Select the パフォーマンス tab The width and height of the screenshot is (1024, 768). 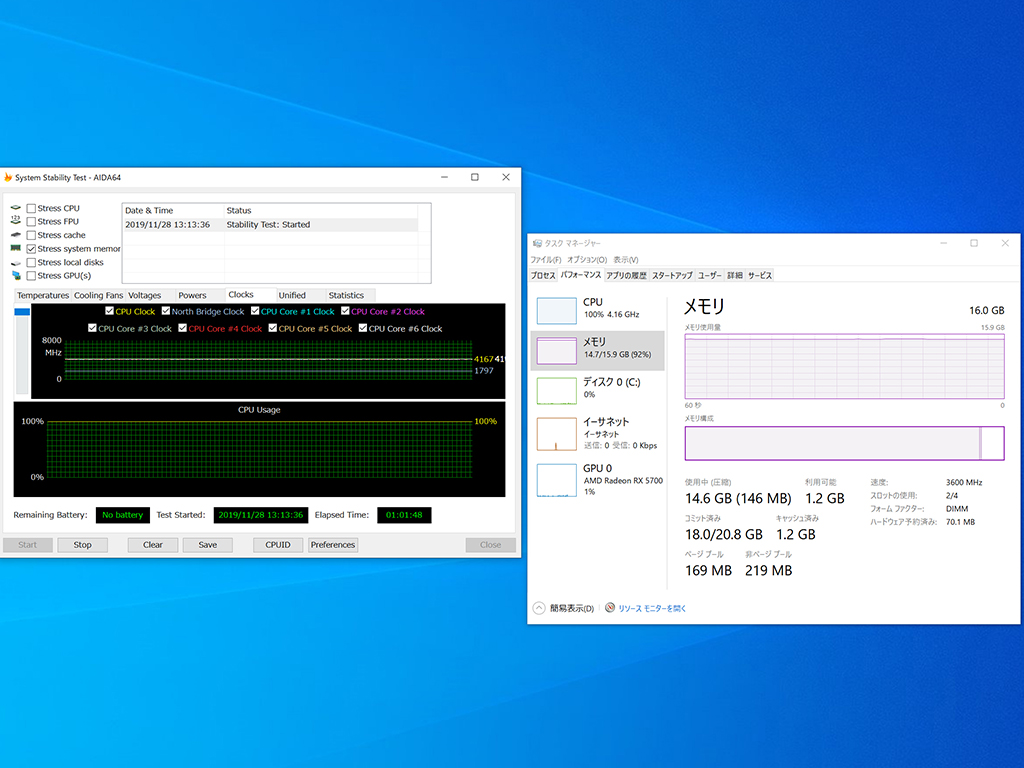click(x=581, y=275)
